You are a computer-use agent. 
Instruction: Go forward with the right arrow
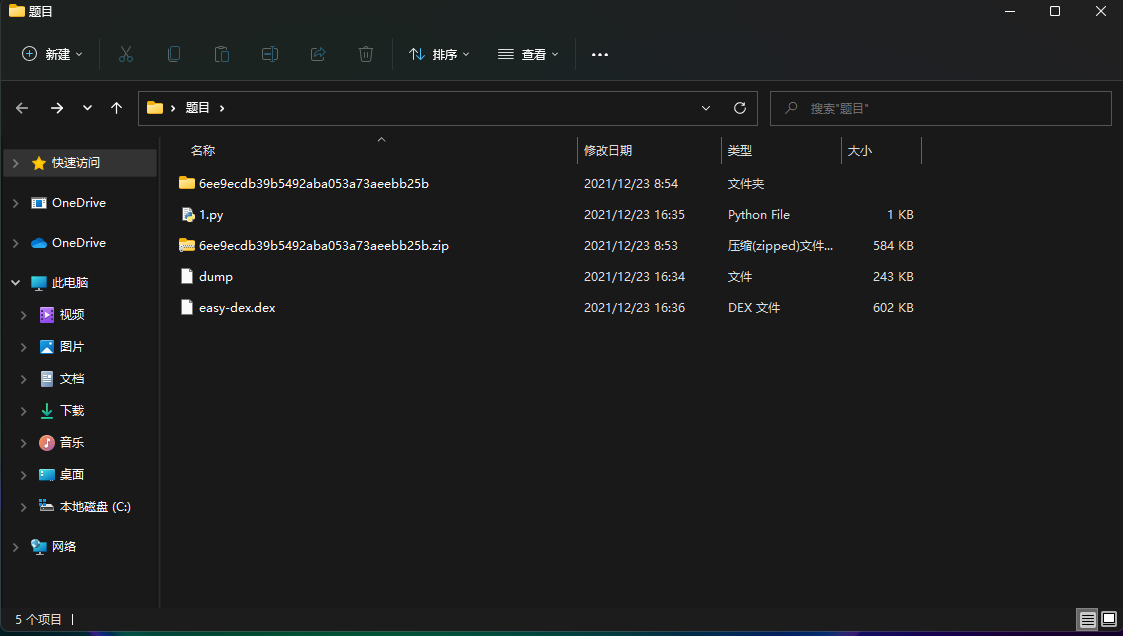click(57, 108)
